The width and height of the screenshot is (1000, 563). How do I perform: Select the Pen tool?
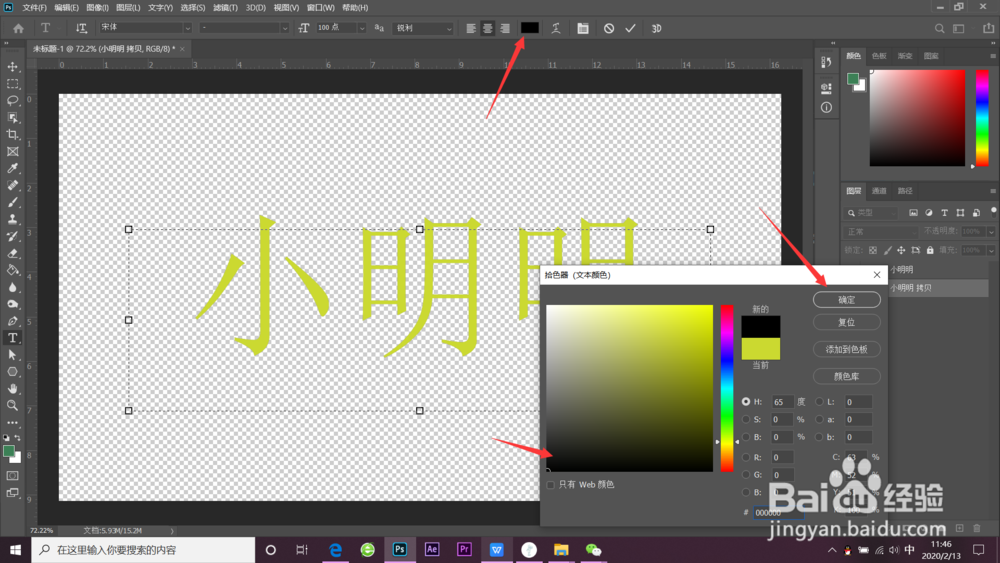(12, 321)
